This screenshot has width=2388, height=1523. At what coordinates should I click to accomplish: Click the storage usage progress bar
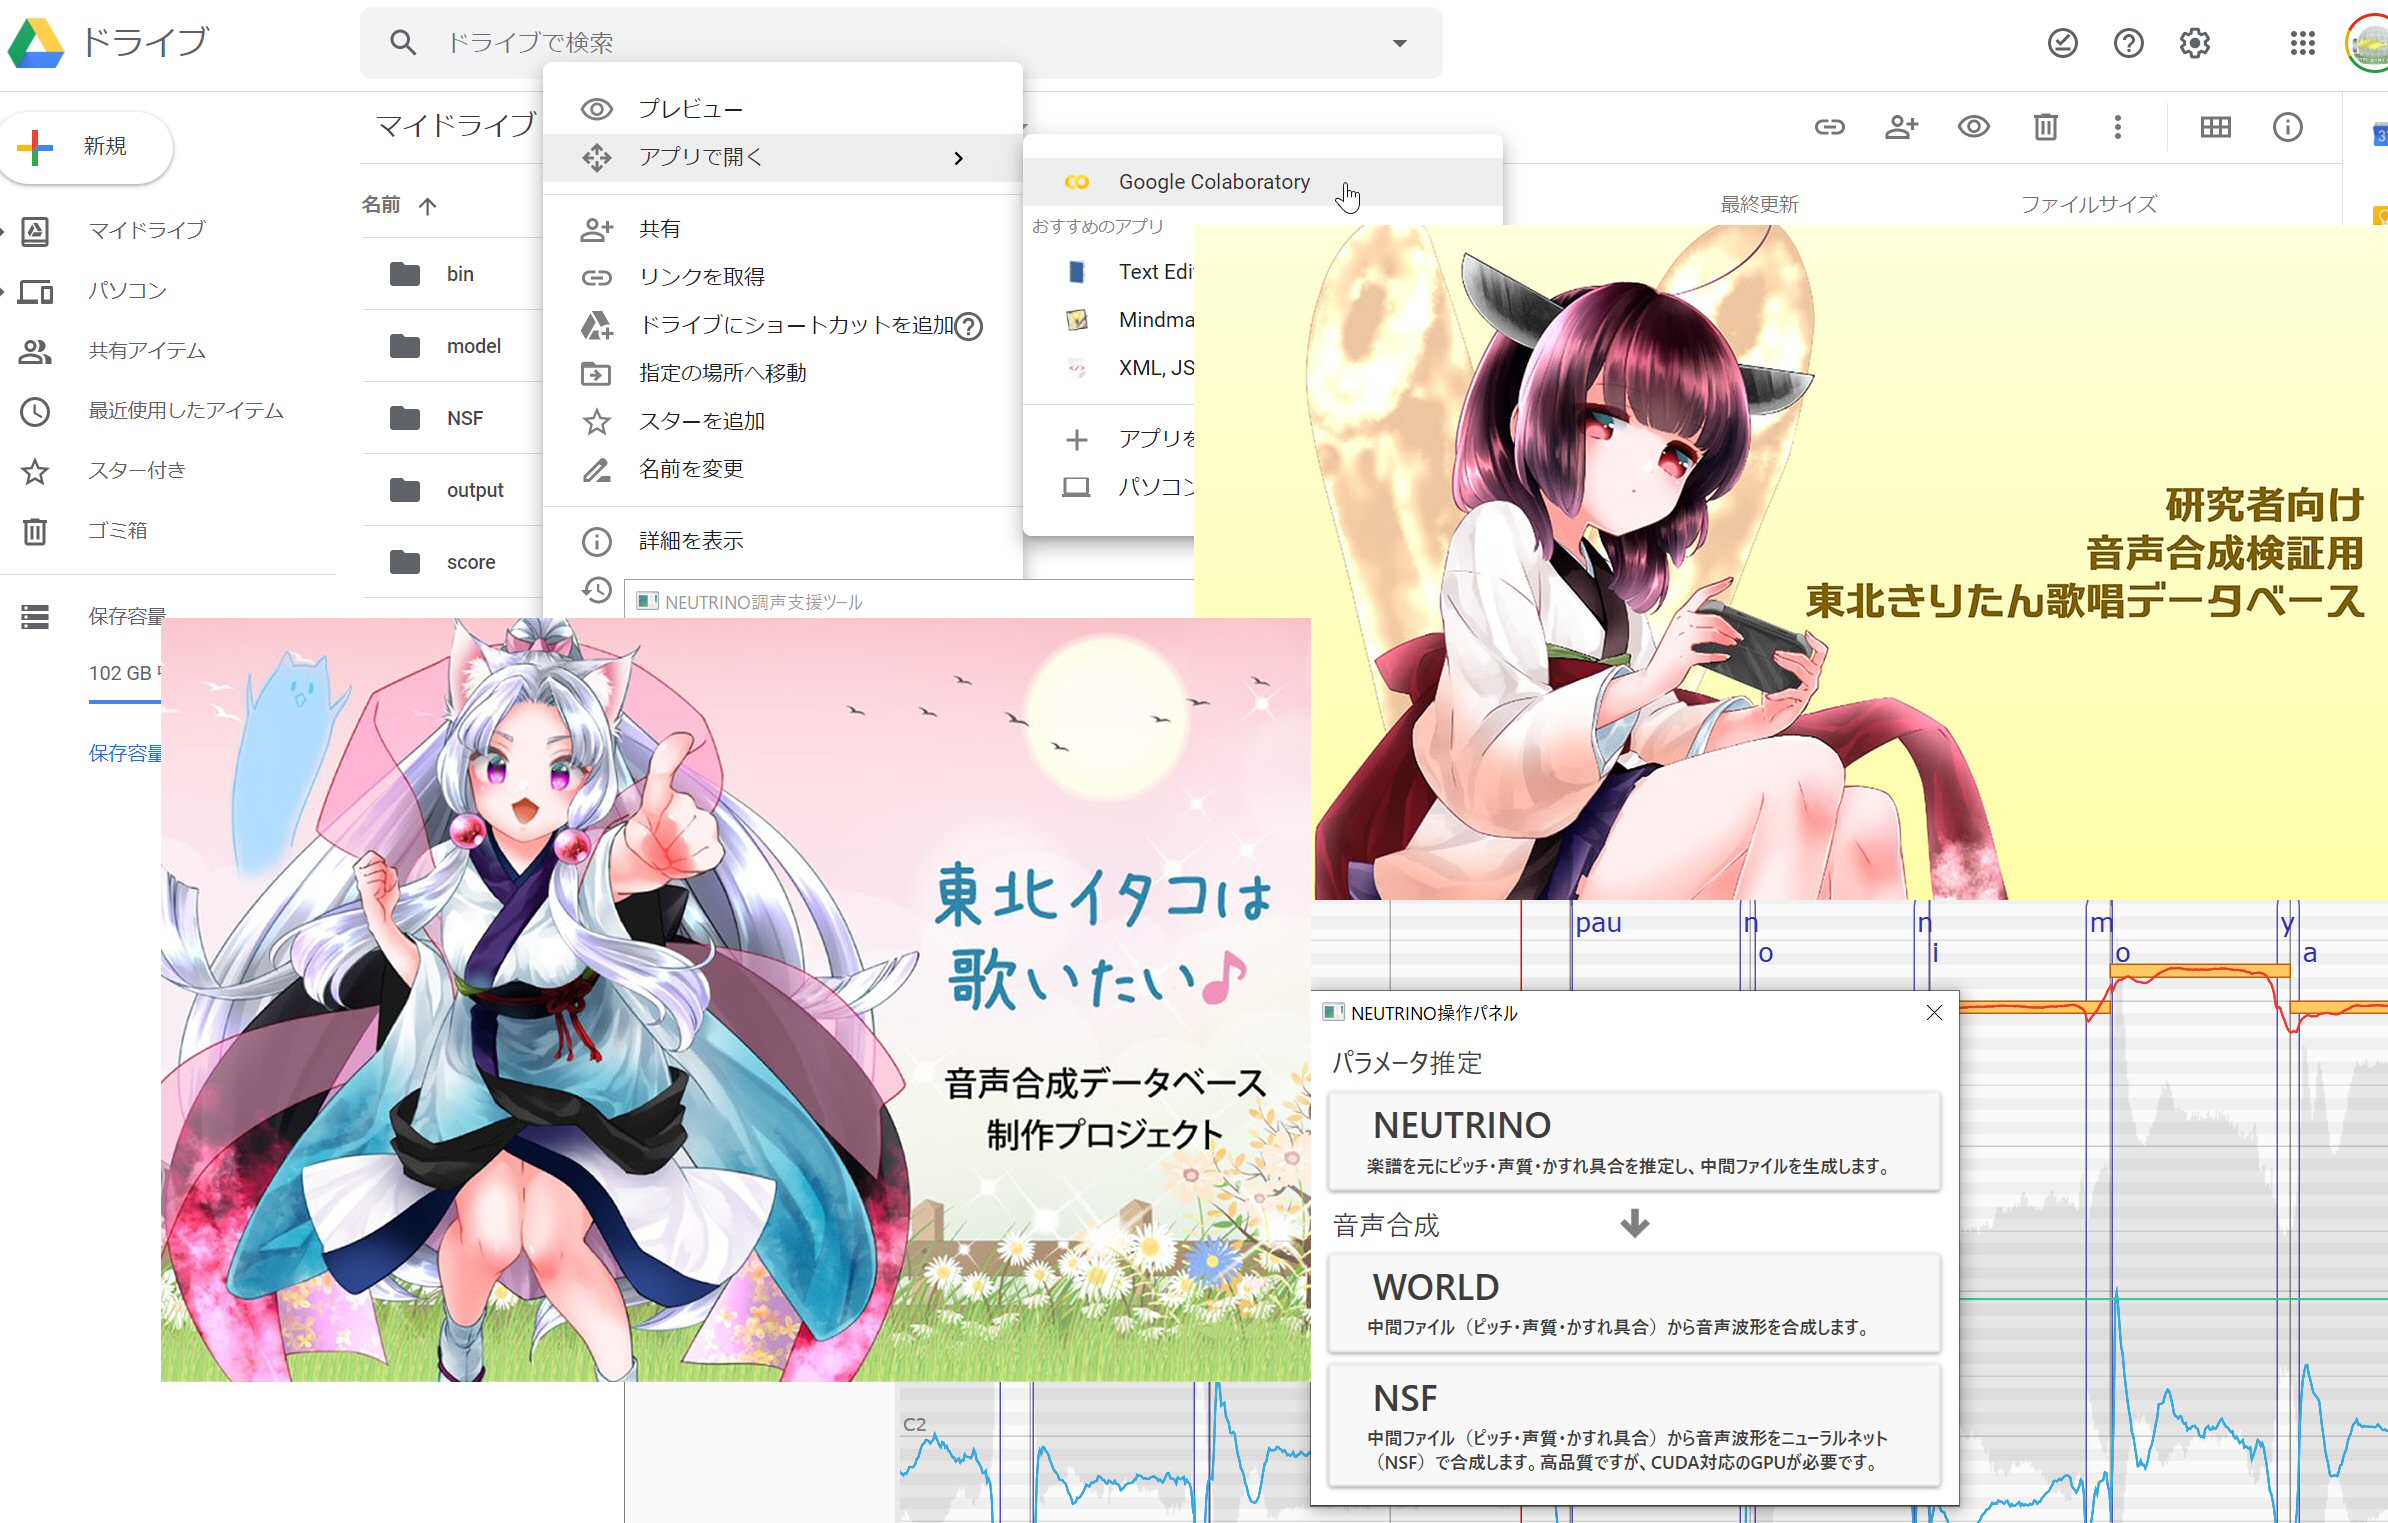[x=124, y=702]
